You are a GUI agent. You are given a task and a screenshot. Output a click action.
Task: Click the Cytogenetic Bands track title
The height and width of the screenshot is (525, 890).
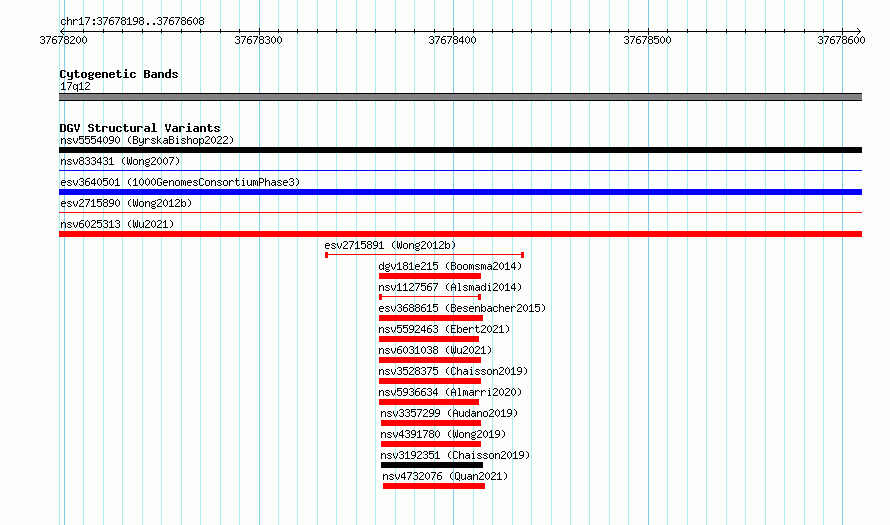click(x=119, y=74)
